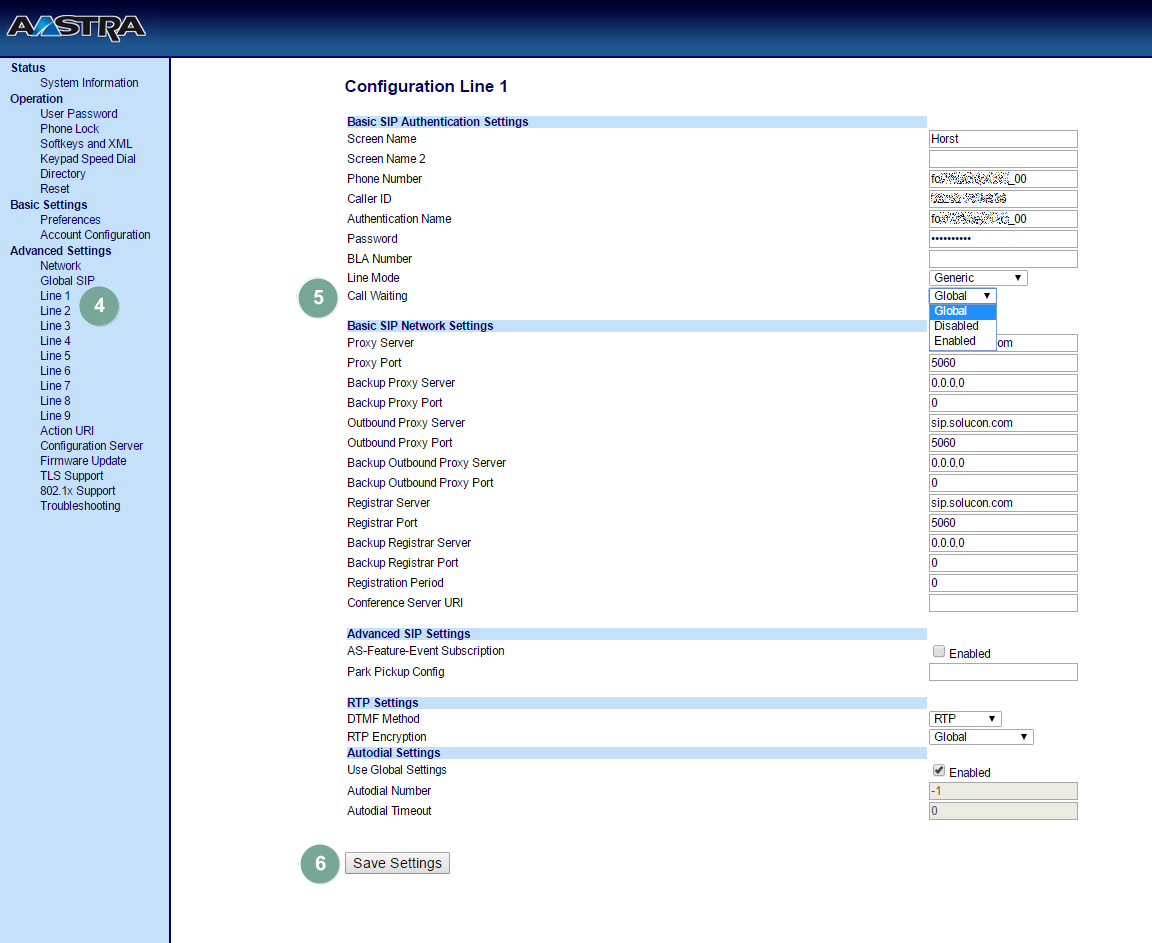1152x943 pixels.
Task: Click the step 4 circle marker
Action: click(99, 306)
